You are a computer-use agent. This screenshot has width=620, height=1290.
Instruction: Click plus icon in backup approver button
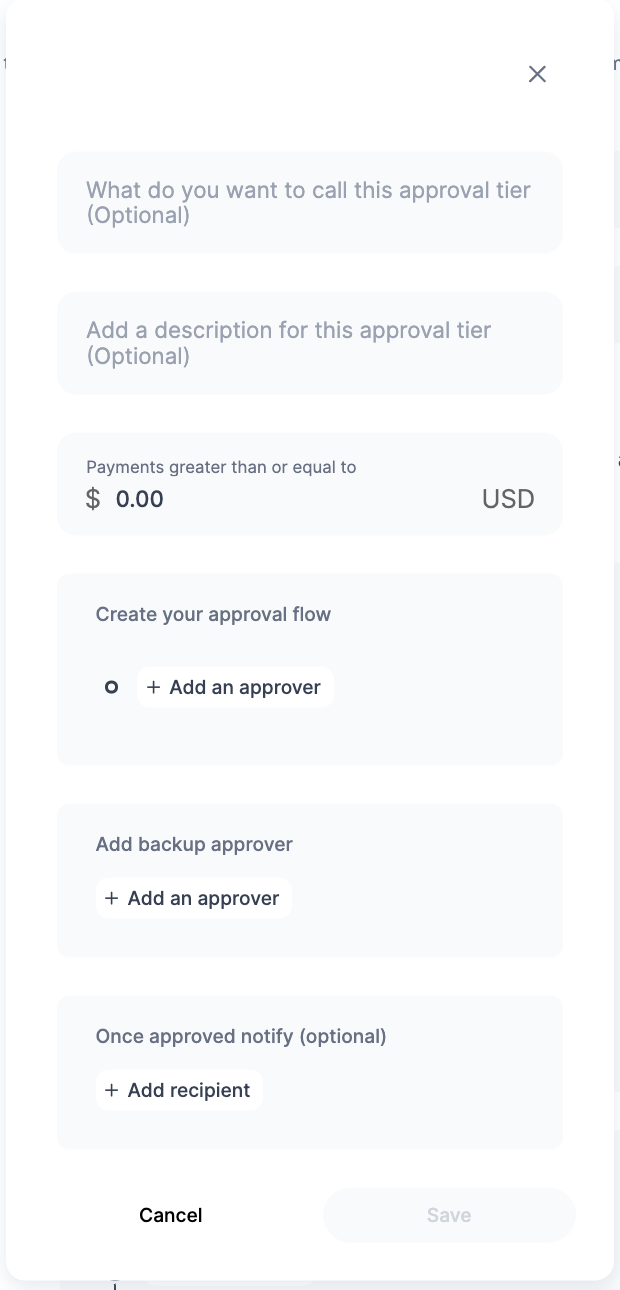point(111,898)
